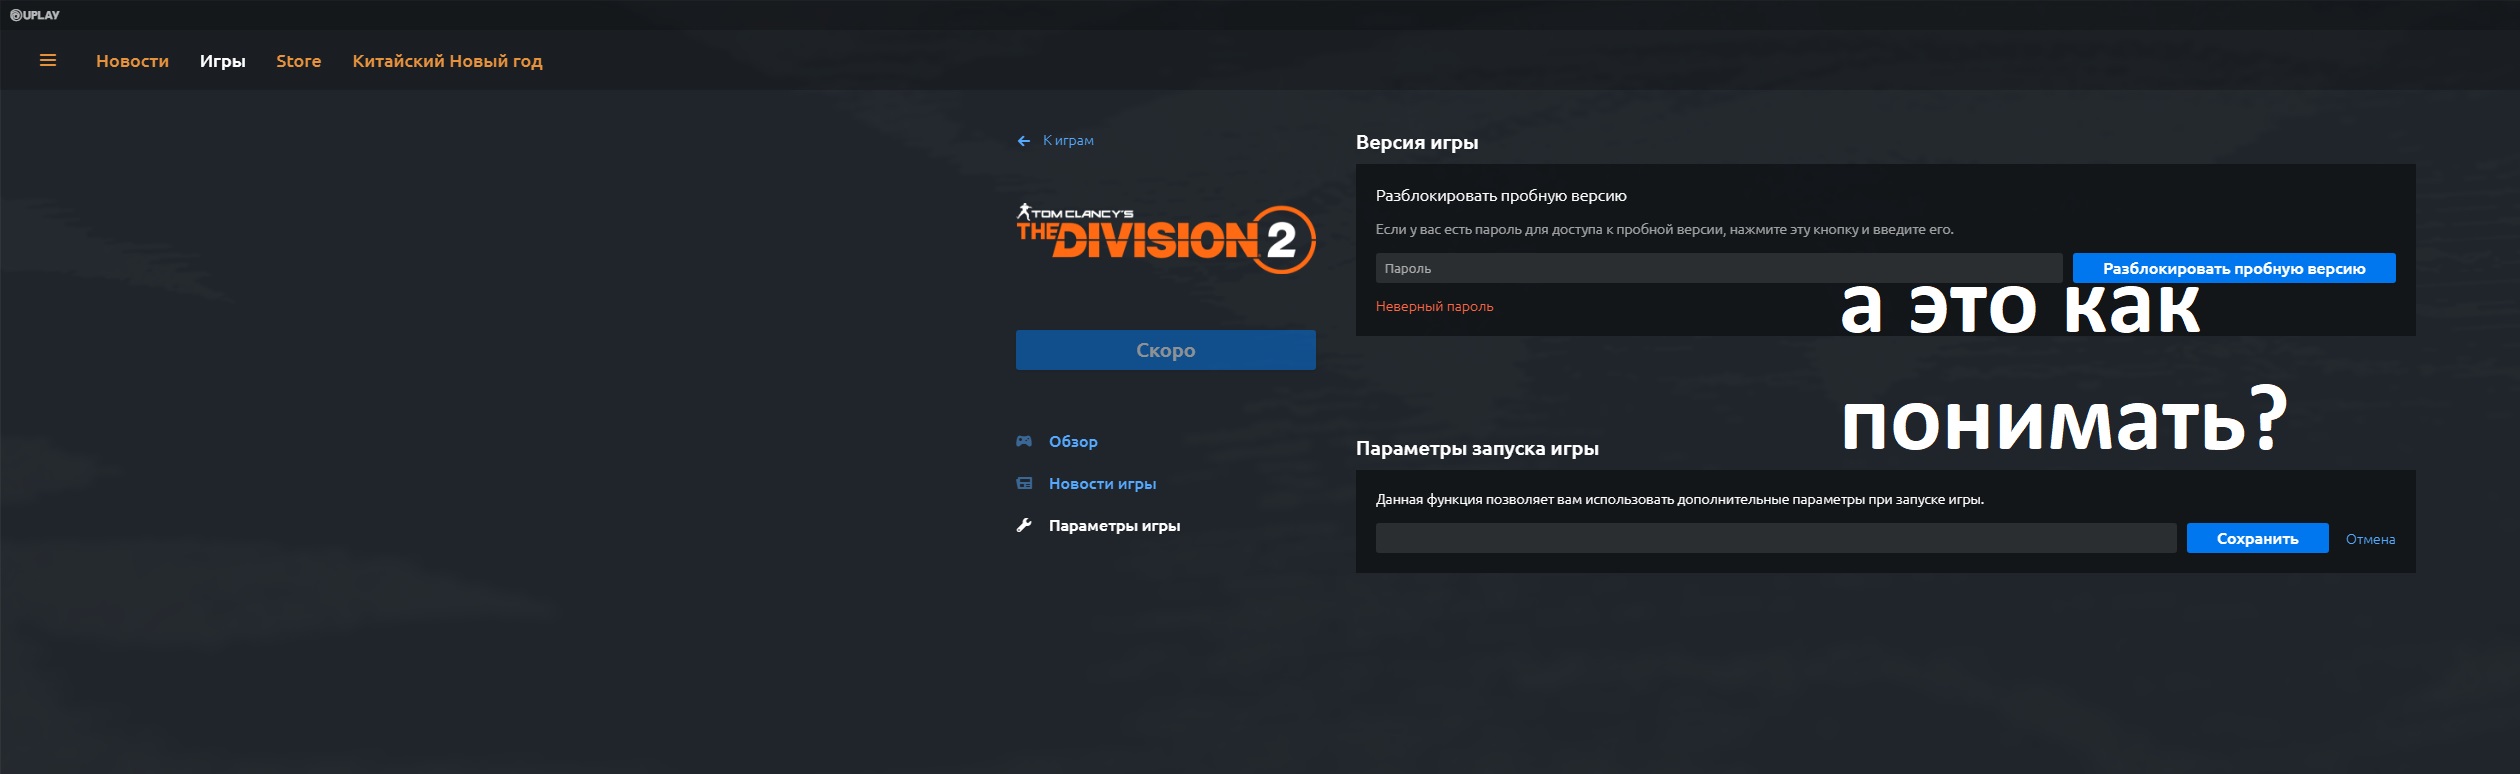Select Параметры игры in the sidebar
Viewport: 2520px width, 774px height.
tap(1114, 525)
